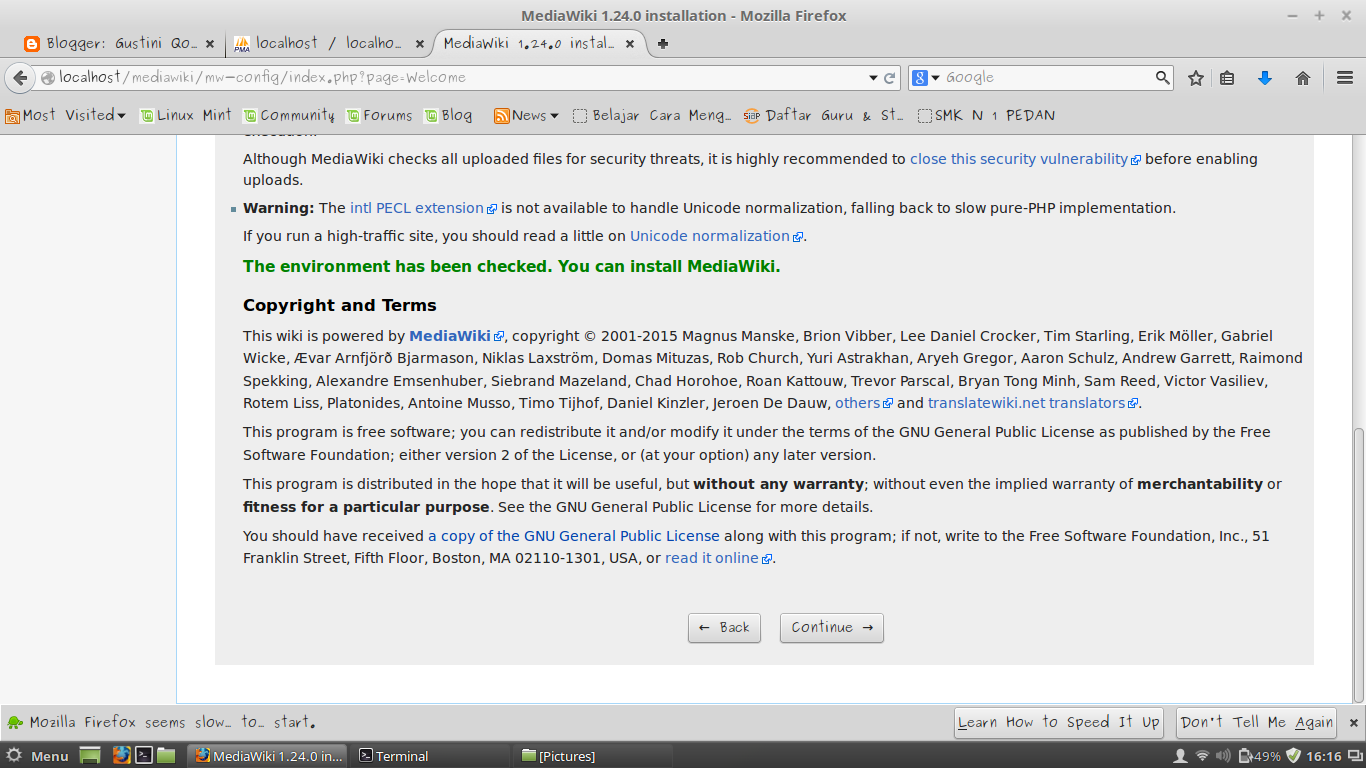Image resolution: width=1366 pixels, height=768 pixels.
Task: Close the localhost phpMyAdmin tab
Action: [x=419, y=44]
